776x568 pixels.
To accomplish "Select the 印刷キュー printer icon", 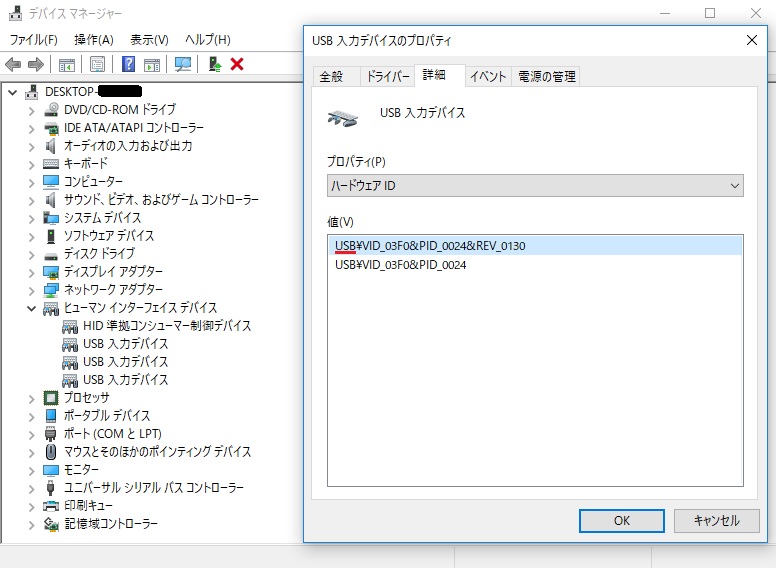I will coord(51,506).
